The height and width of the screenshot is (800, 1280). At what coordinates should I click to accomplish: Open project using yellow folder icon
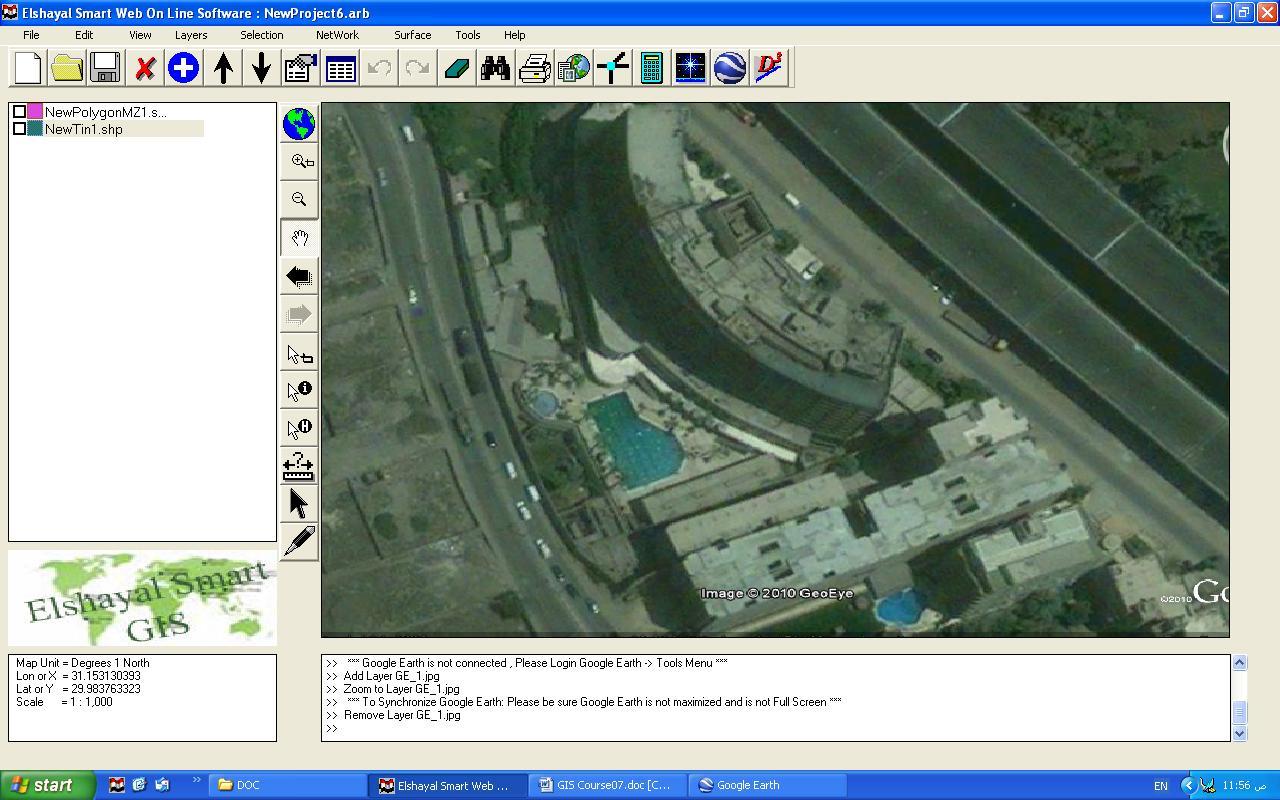pos(67,68)
